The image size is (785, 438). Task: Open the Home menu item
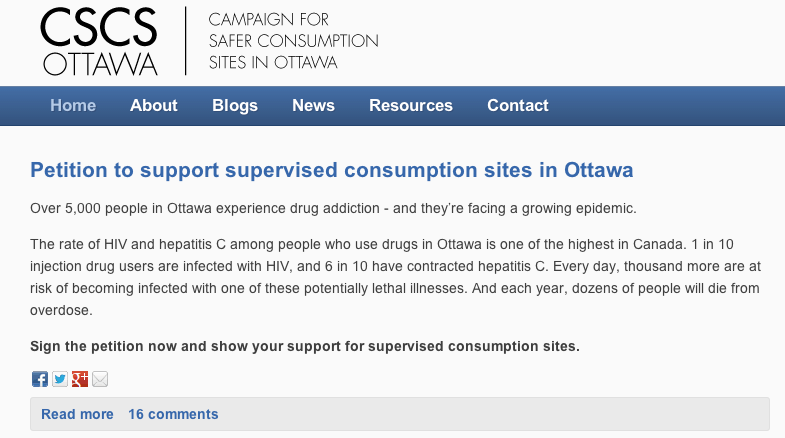[x=73, y=105]
